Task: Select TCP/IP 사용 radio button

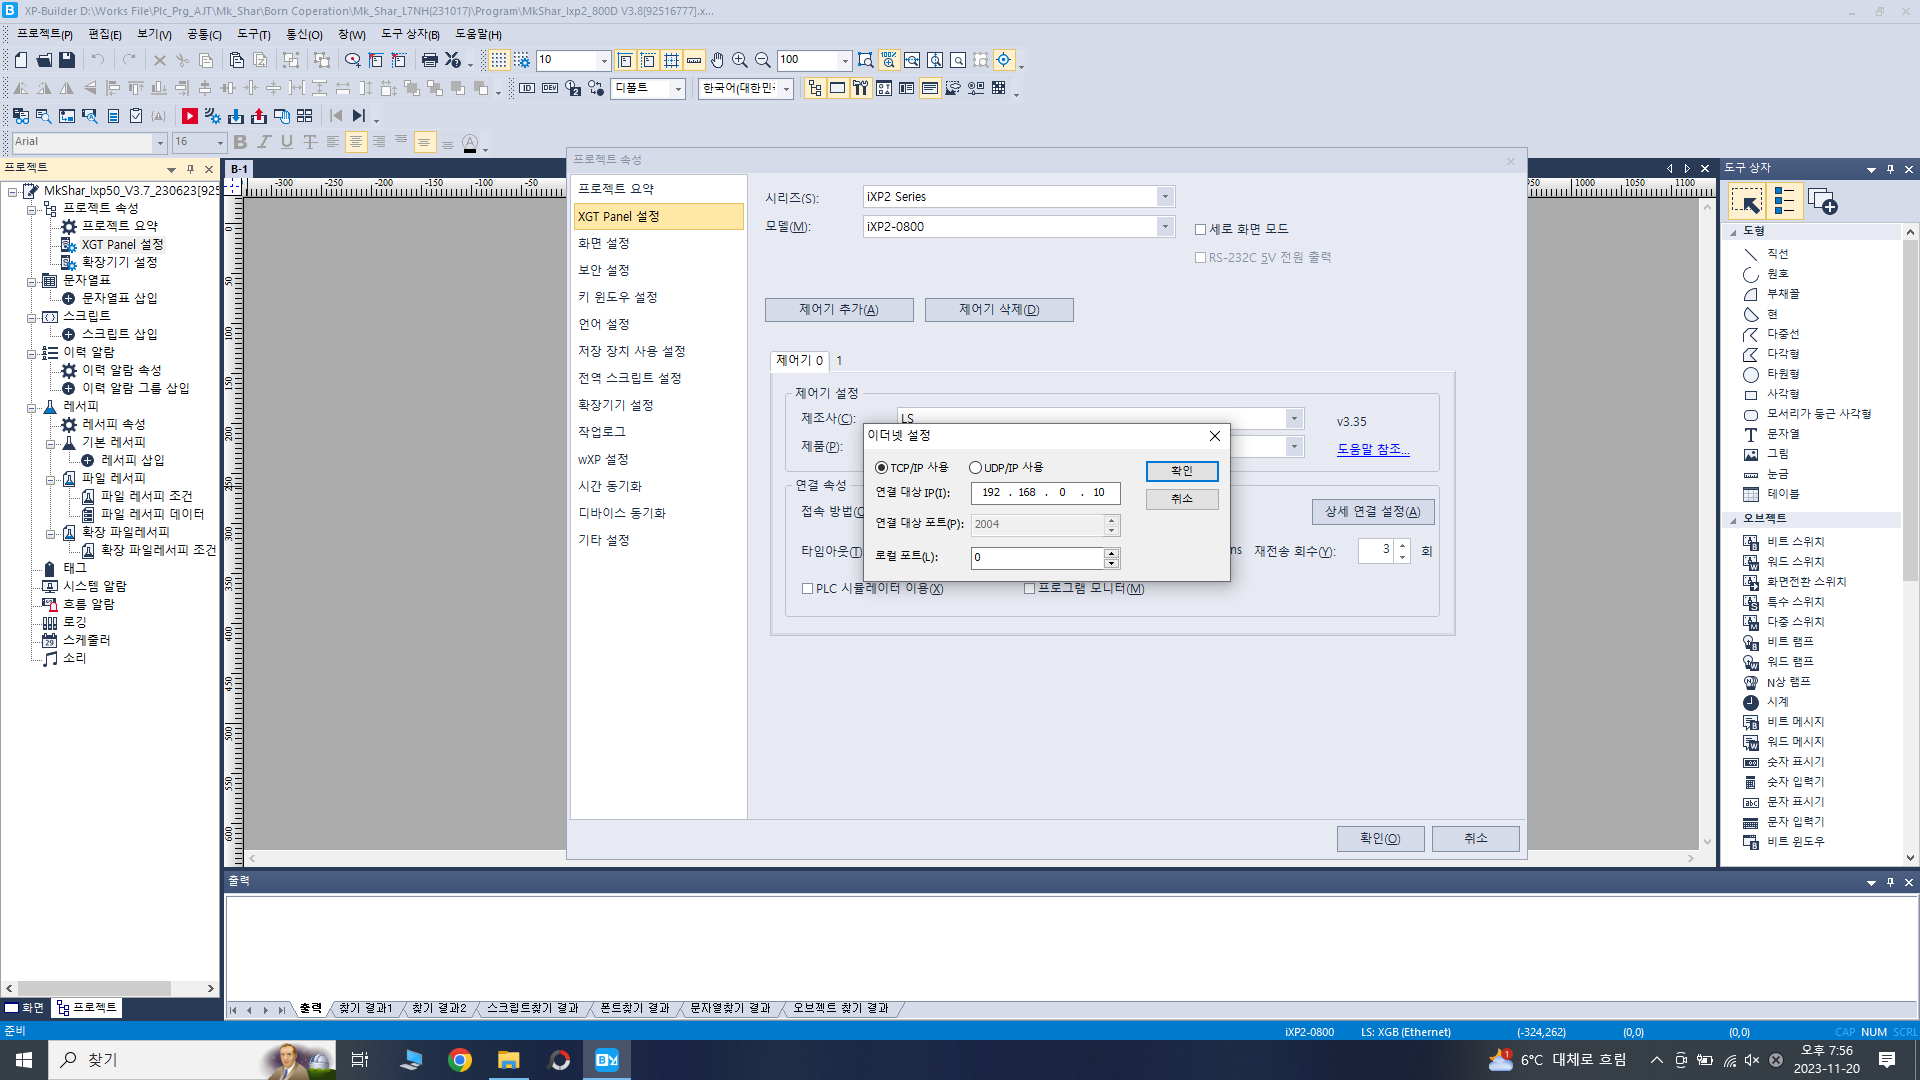Action: tap(881, 468)
